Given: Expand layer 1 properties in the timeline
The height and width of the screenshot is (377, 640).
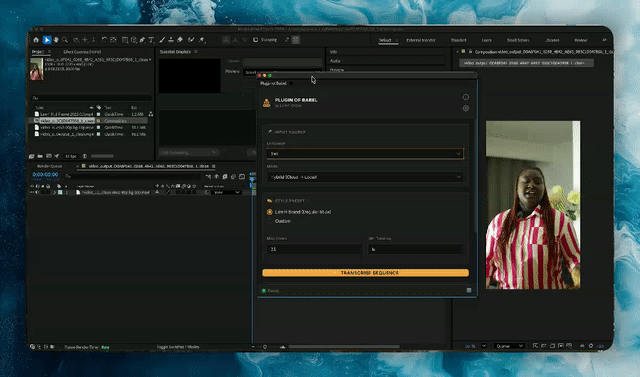Looking at the screenshot, I should tap(54, 192).
